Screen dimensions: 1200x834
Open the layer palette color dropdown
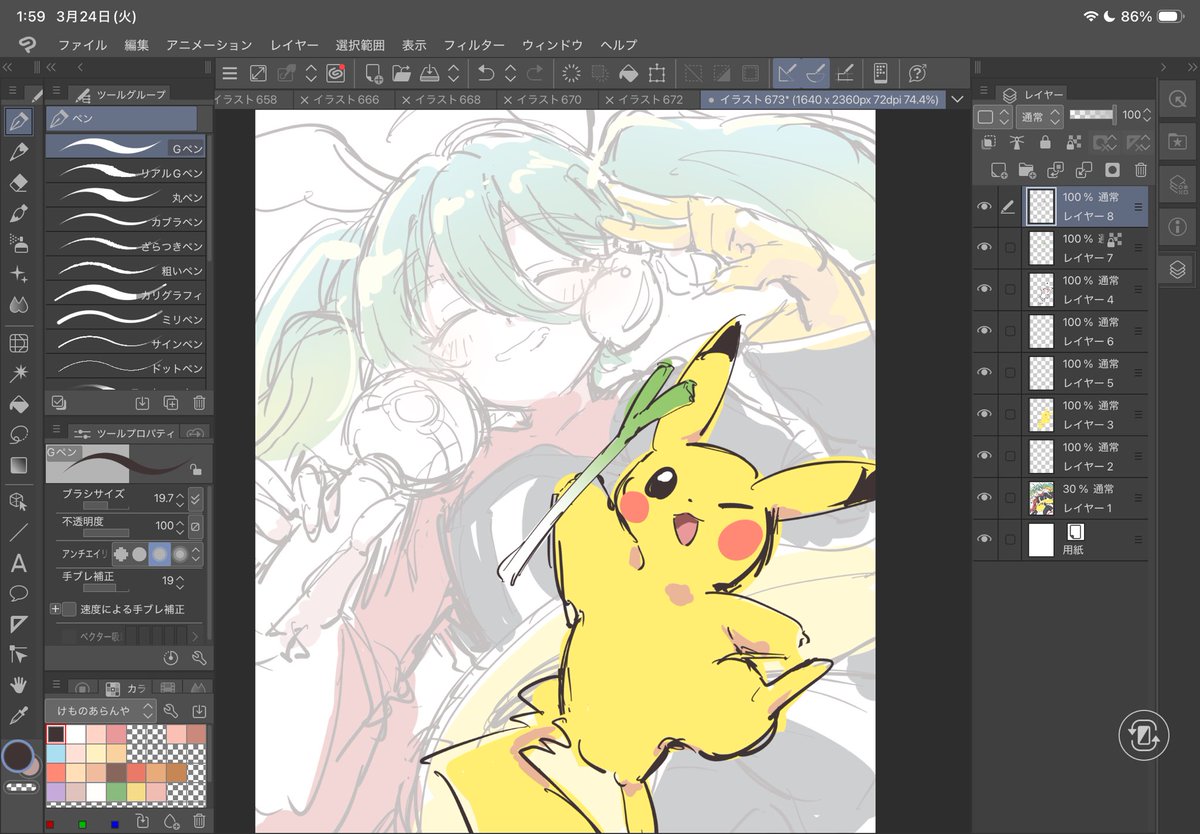coord(992,117)
